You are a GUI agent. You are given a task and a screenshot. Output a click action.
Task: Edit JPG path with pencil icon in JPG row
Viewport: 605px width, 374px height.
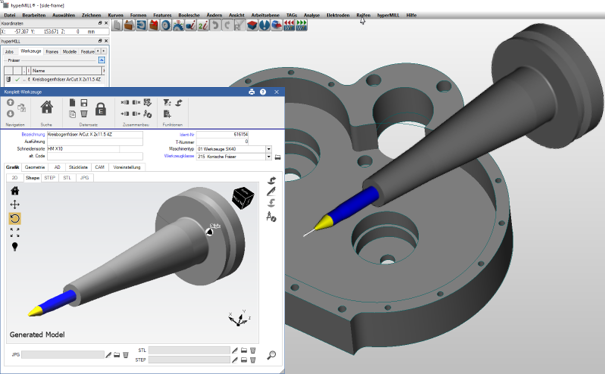[108, 355]
